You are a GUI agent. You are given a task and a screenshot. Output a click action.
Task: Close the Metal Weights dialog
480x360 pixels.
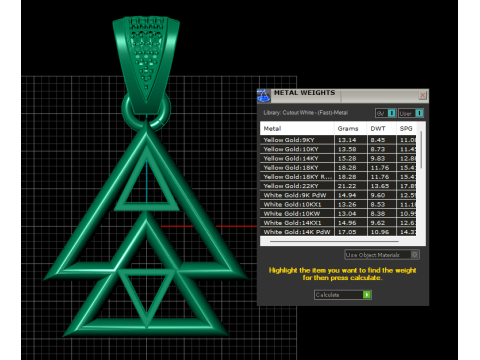pos(422,95)
